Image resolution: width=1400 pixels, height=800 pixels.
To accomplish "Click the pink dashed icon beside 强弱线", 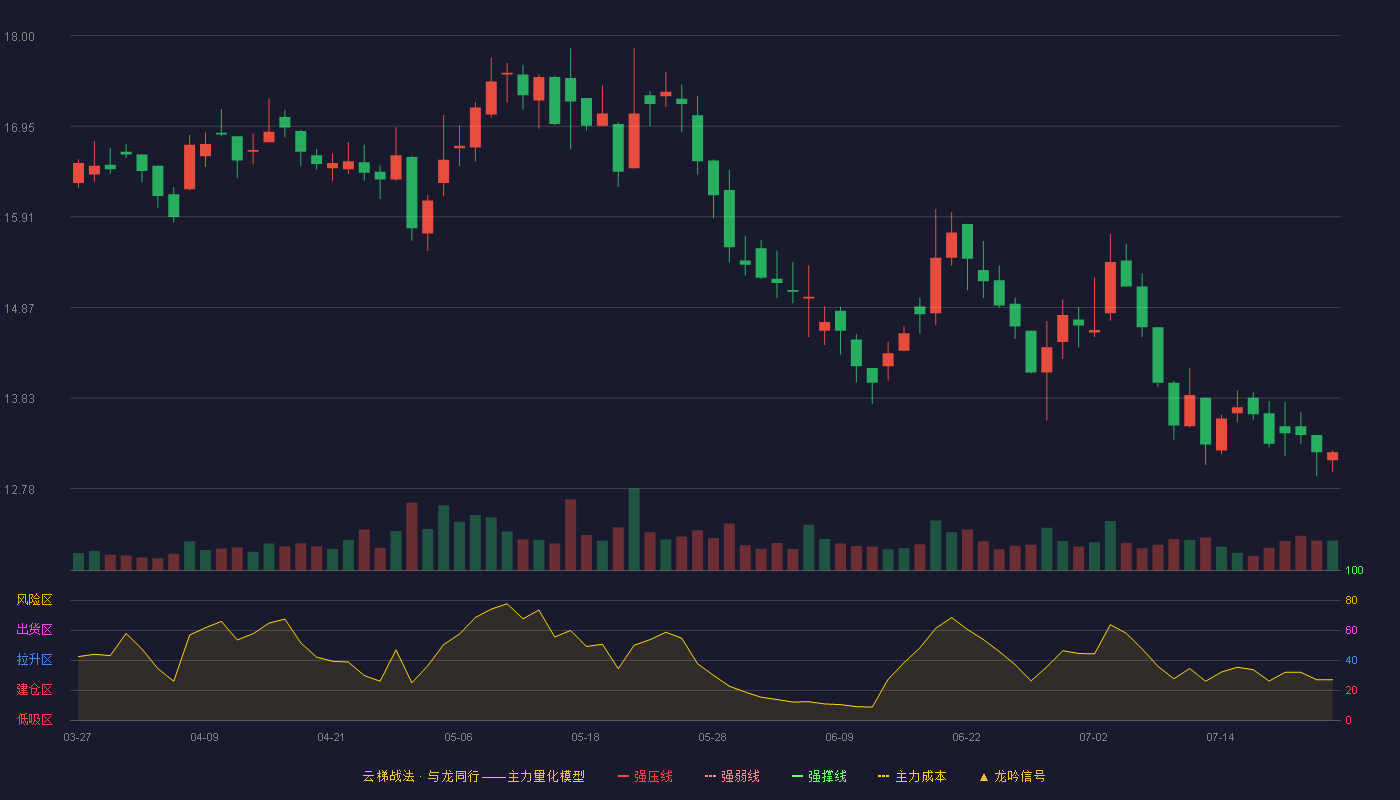I will [711, 776].
